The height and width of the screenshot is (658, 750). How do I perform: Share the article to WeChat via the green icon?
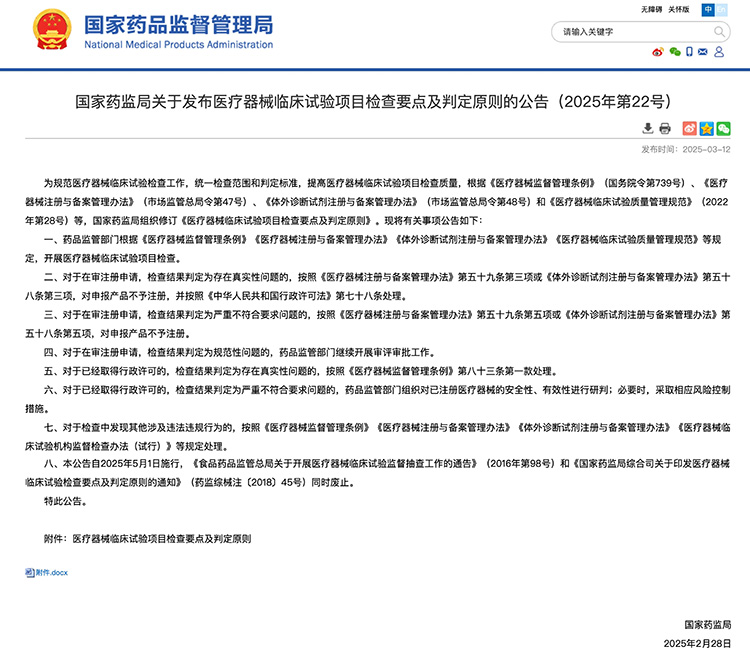pos(723,128)
